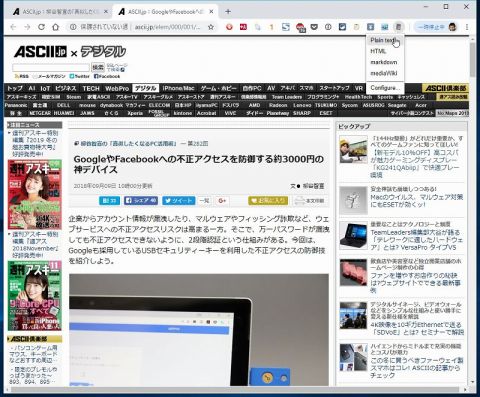Open the テレワーク VersaPro pickup article
Viewport: 480px width, 397px height.
tap(417, 240)
